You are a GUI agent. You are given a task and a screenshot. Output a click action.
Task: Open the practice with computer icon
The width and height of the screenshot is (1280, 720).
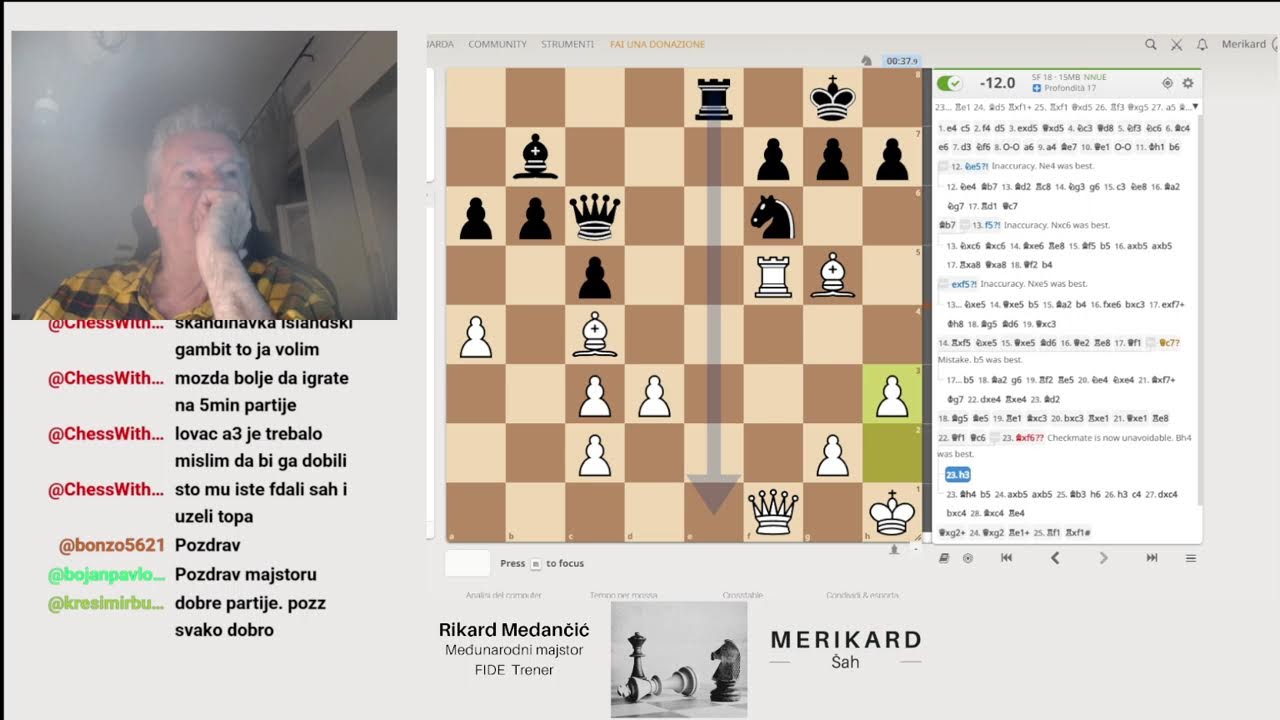pos(967,558)
